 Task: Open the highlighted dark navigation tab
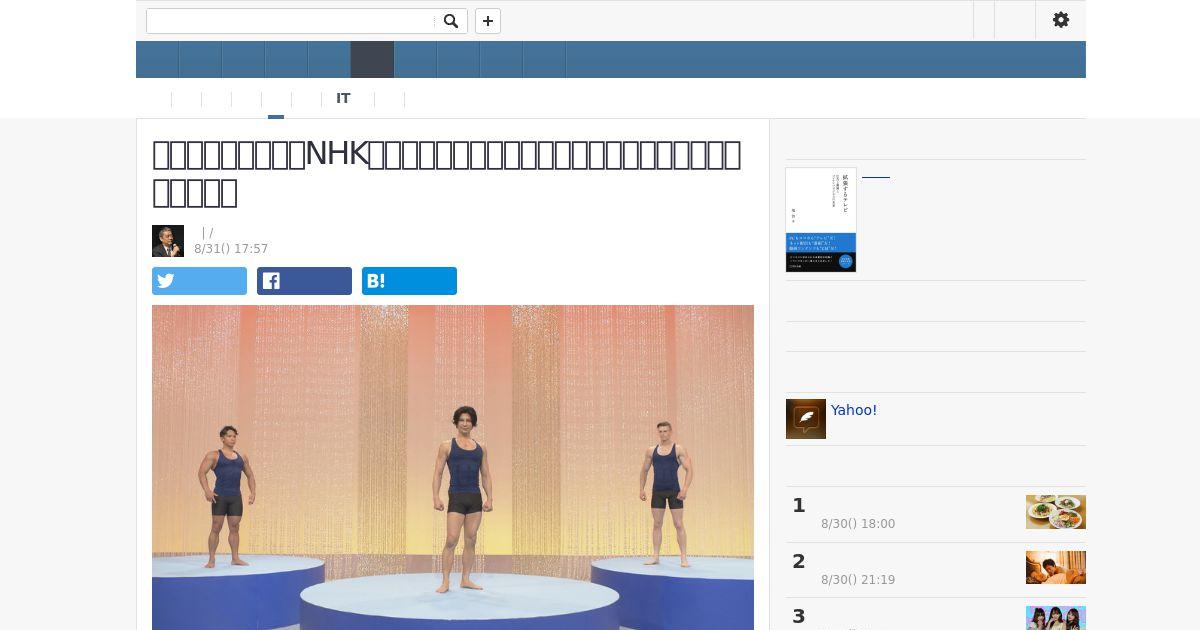click(372, 60)
